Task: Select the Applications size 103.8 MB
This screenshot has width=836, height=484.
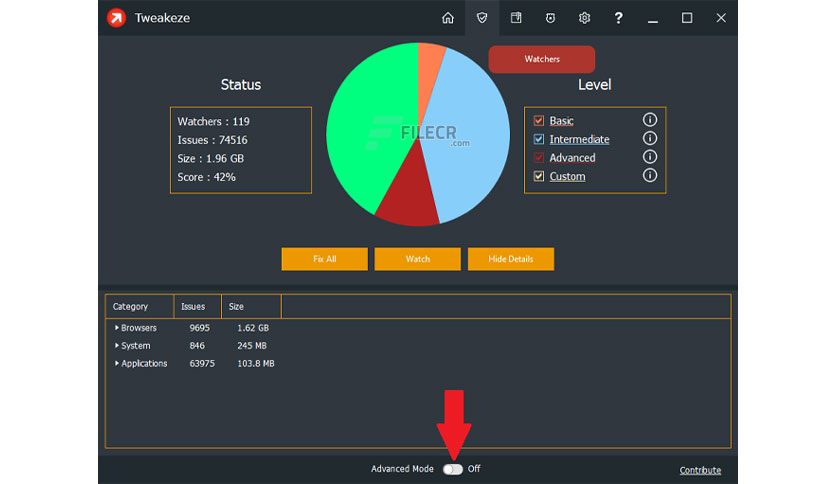Action: (x=256, y=364)
